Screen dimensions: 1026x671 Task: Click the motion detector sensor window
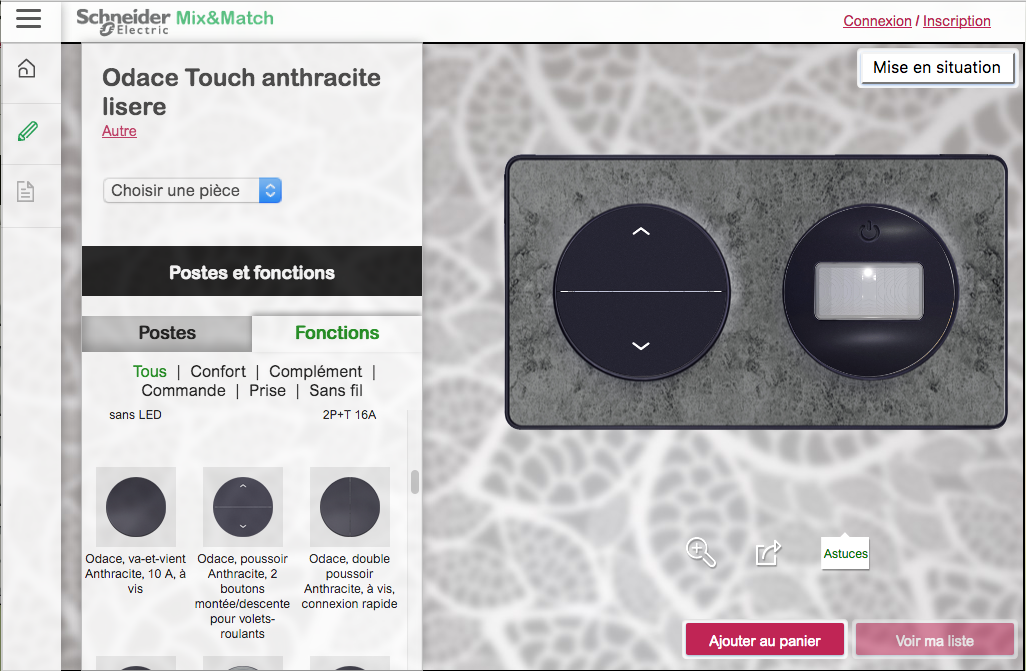(869, 291)
